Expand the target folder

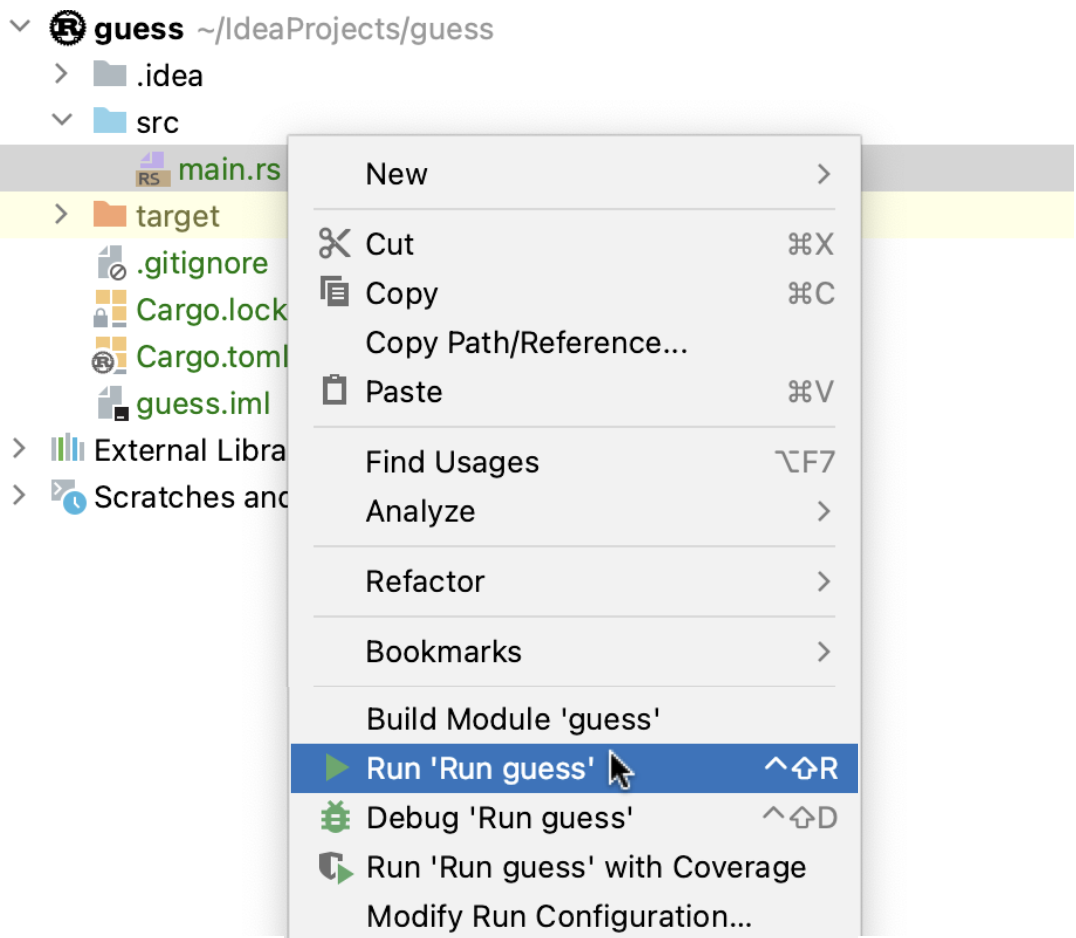coord(60,214)
